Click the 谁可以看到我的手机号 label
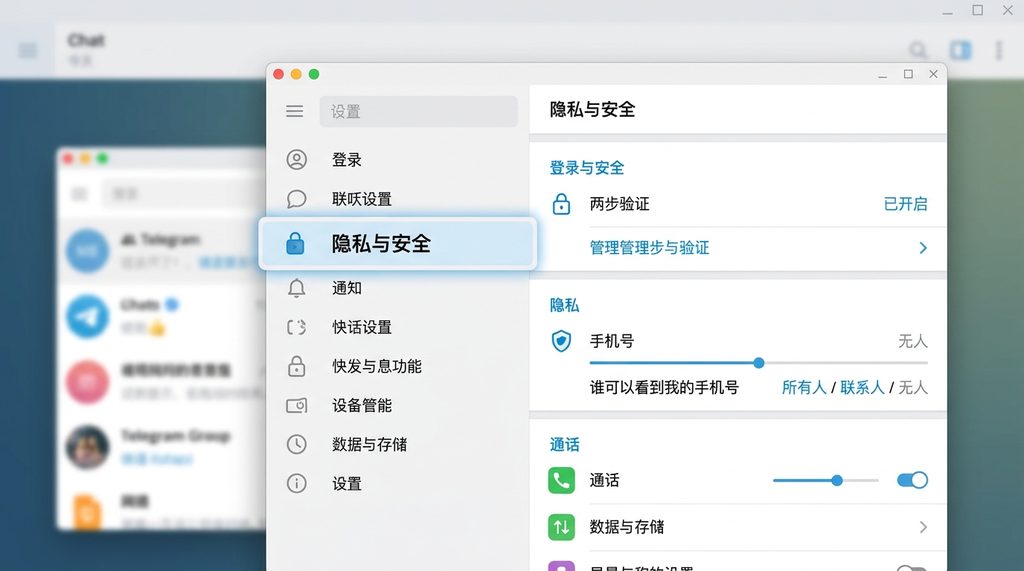Image resolution: width=1024 pixels, height=571 pixels. tap(664, 387)
